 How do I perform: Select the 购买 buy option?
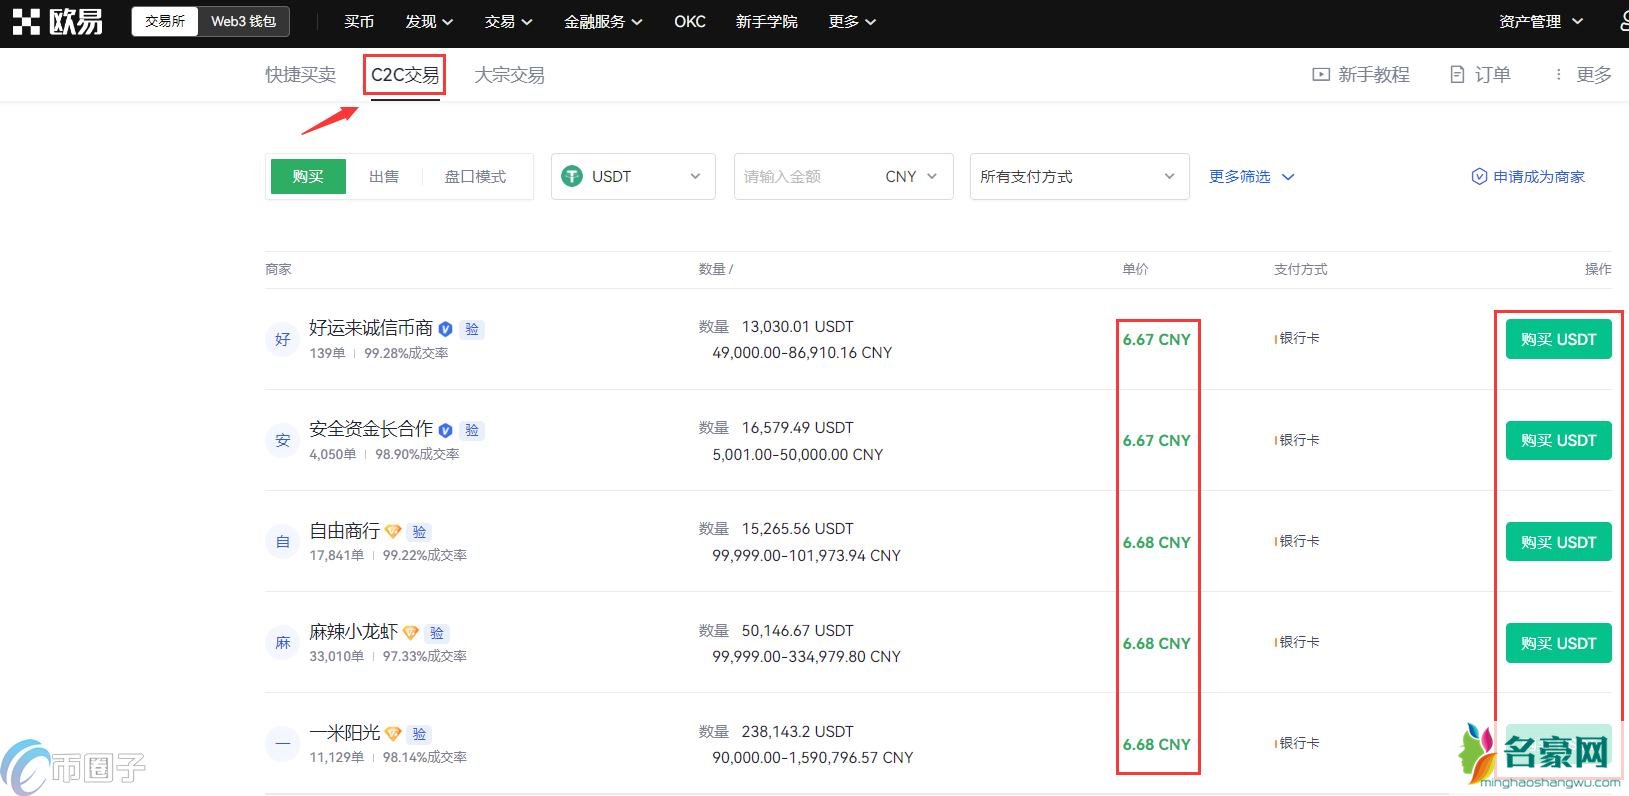tap(308, 176)
